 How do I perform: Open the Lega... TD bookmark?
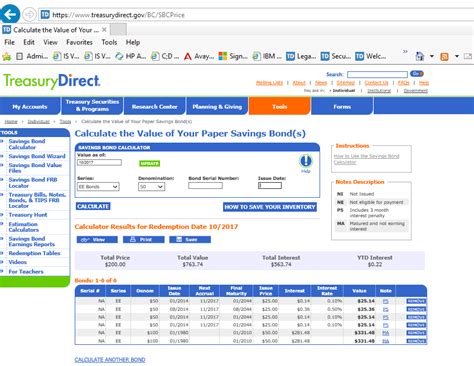coord(301,56)
